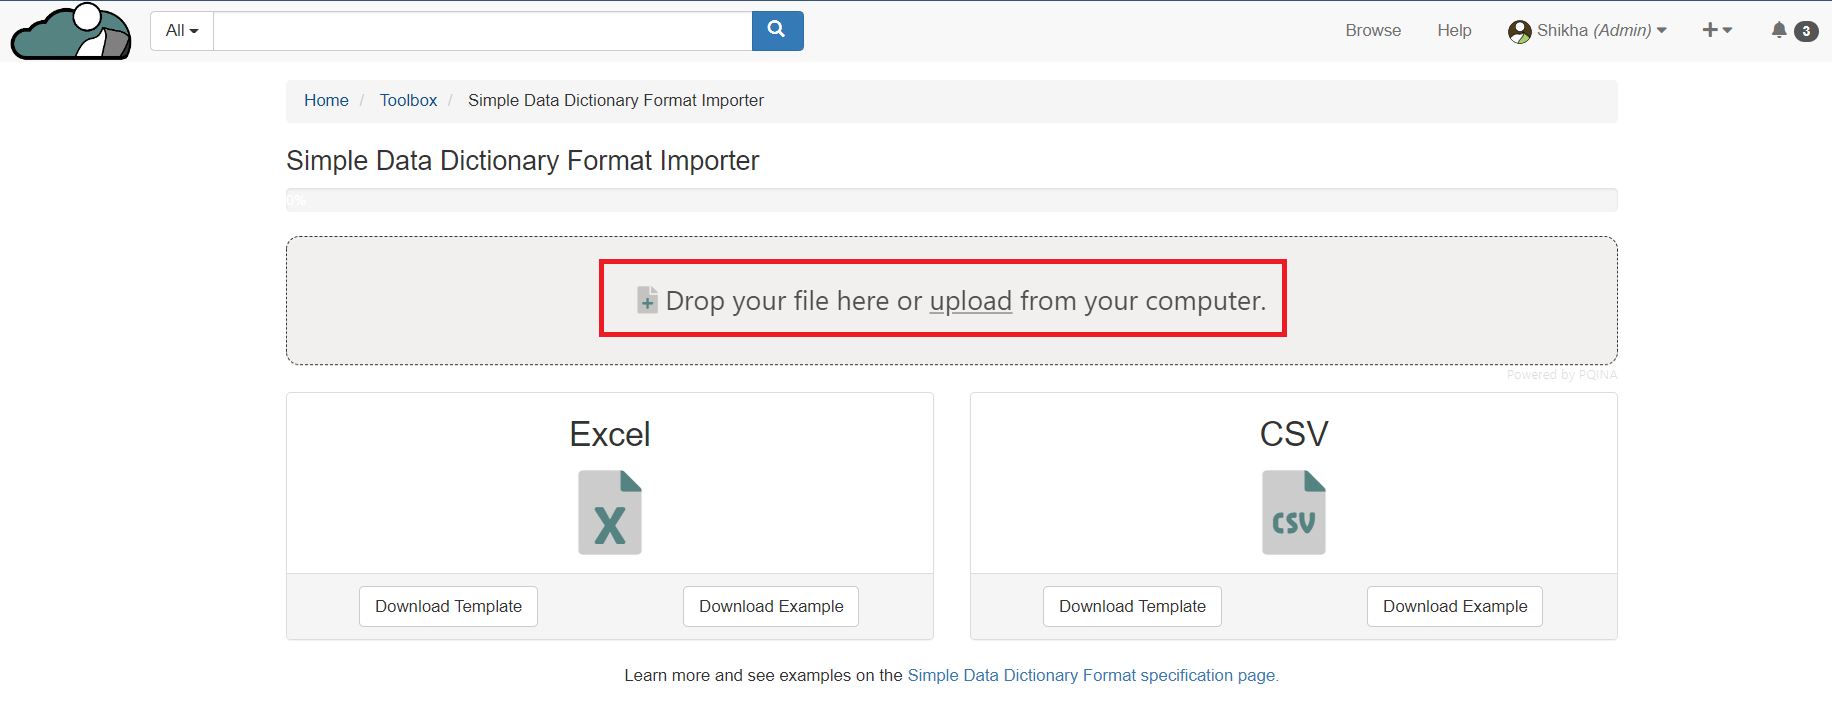The image size is (1832, 716).
Task: Focus the search text field
Action: (482, 31)
